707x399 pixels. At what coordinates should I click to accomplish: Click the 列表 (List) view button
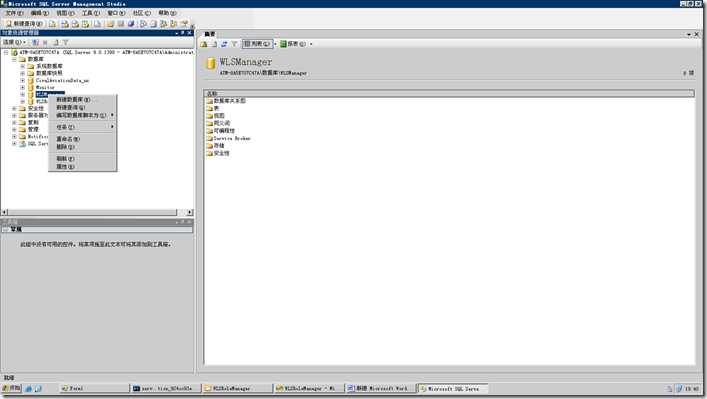[257, 44]
